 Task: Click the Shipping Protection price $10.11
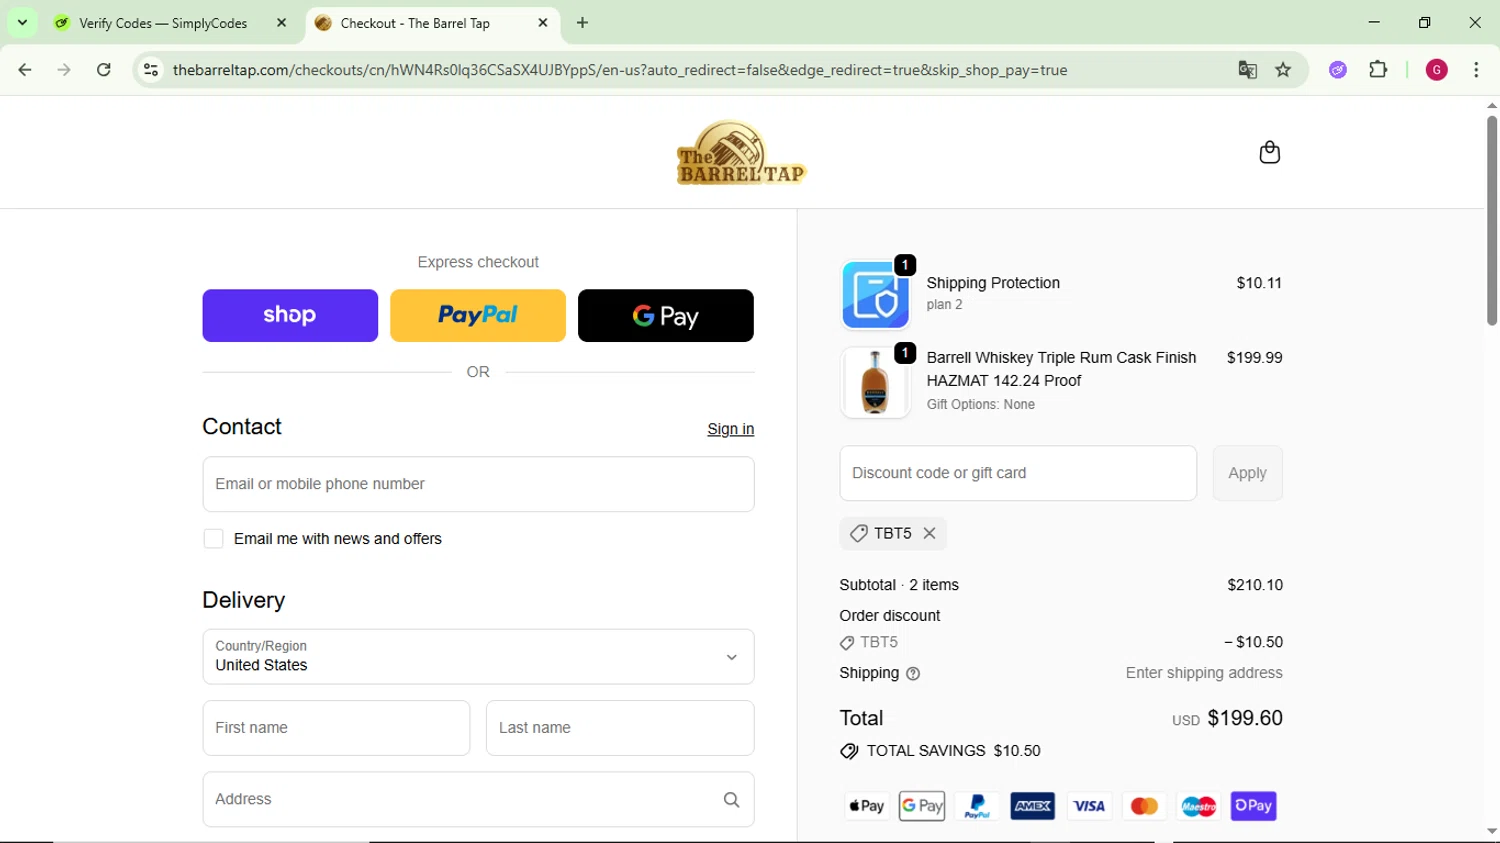[1259, 283]
